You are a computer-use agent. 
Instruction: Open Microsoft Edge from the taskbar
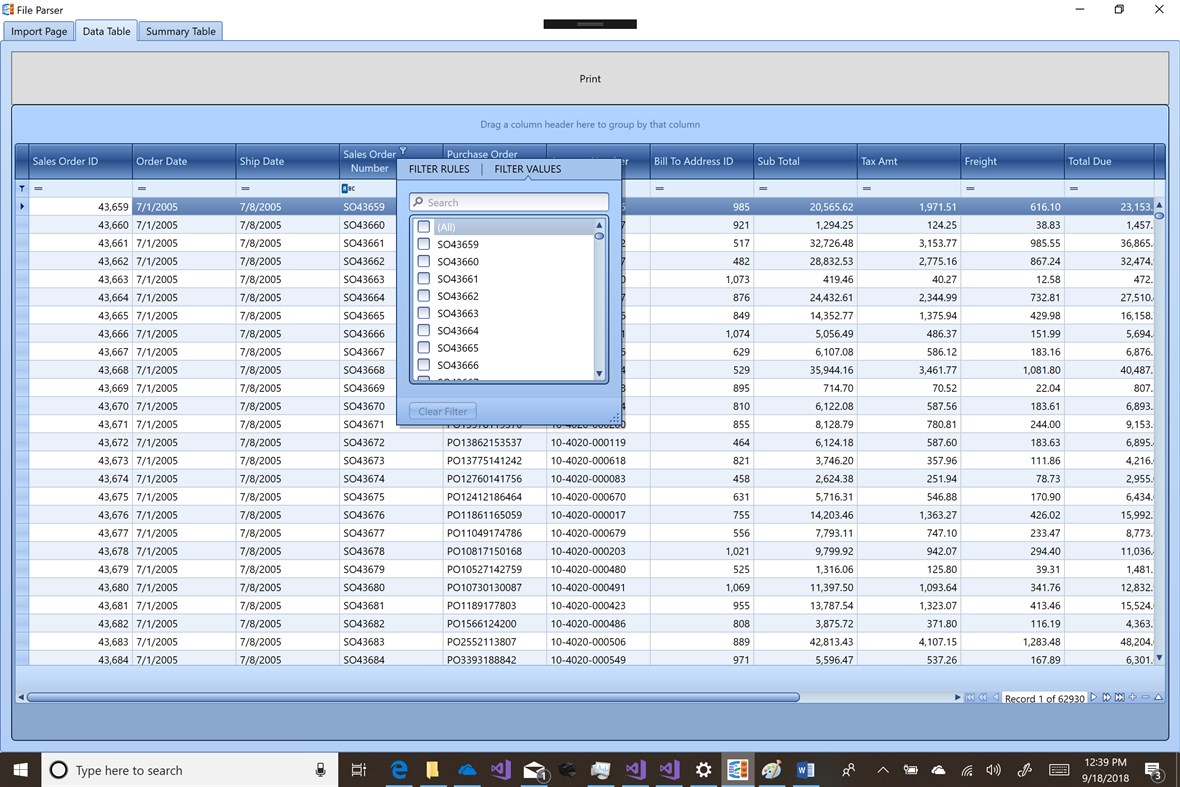tap(399, 769)
